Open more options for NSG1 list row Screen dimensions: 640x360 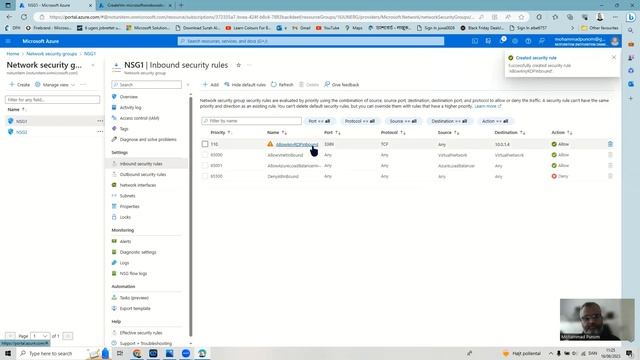click(100, 121)
